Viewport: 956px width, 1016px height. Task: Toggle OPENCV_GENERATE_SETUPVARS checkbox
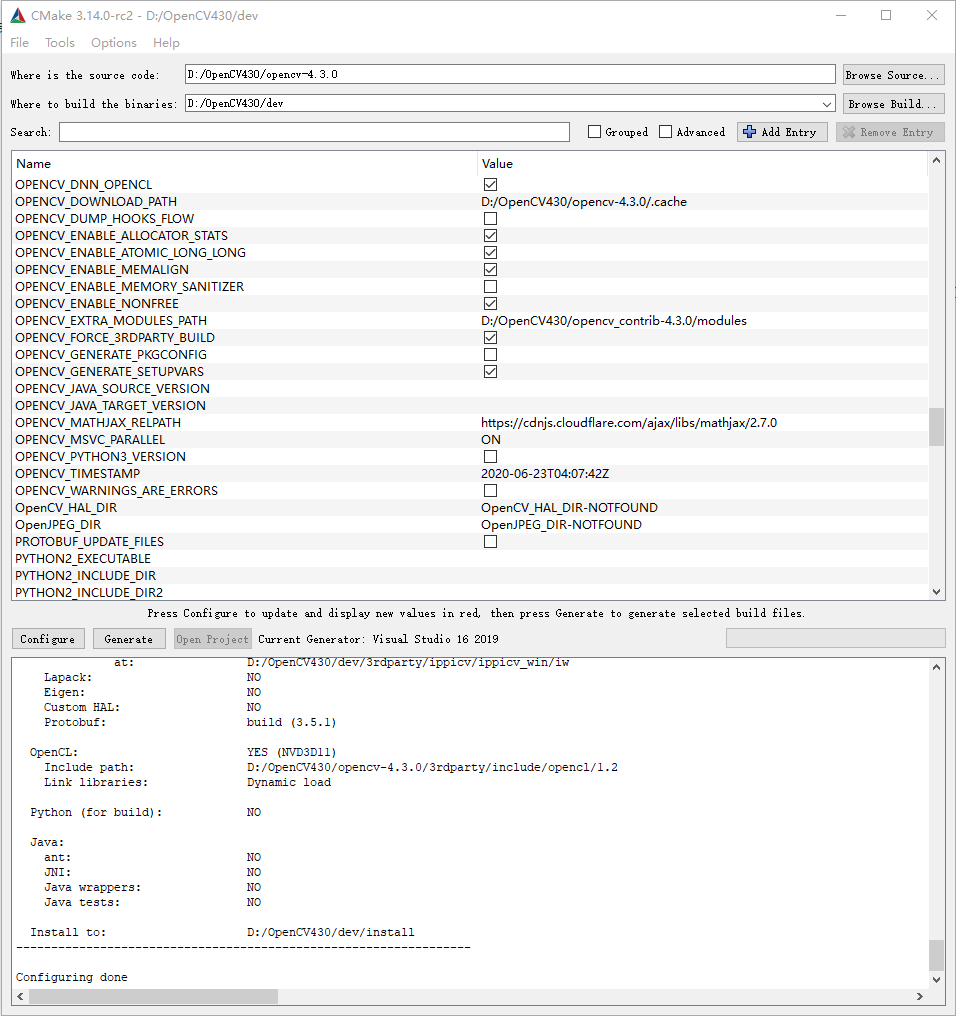(491, 371)
